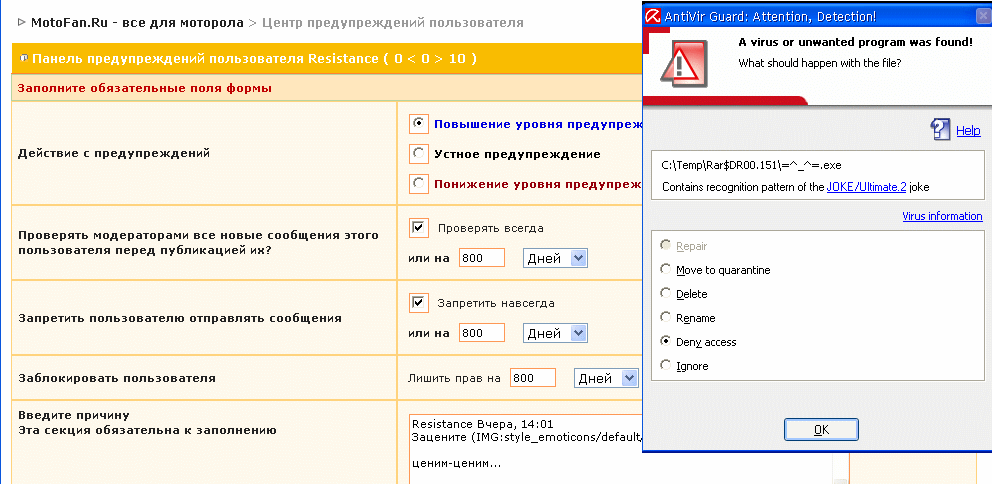Open Дней dropdown in Заблокировать пользователя row
992x484 pixels.
coord(606,378)
